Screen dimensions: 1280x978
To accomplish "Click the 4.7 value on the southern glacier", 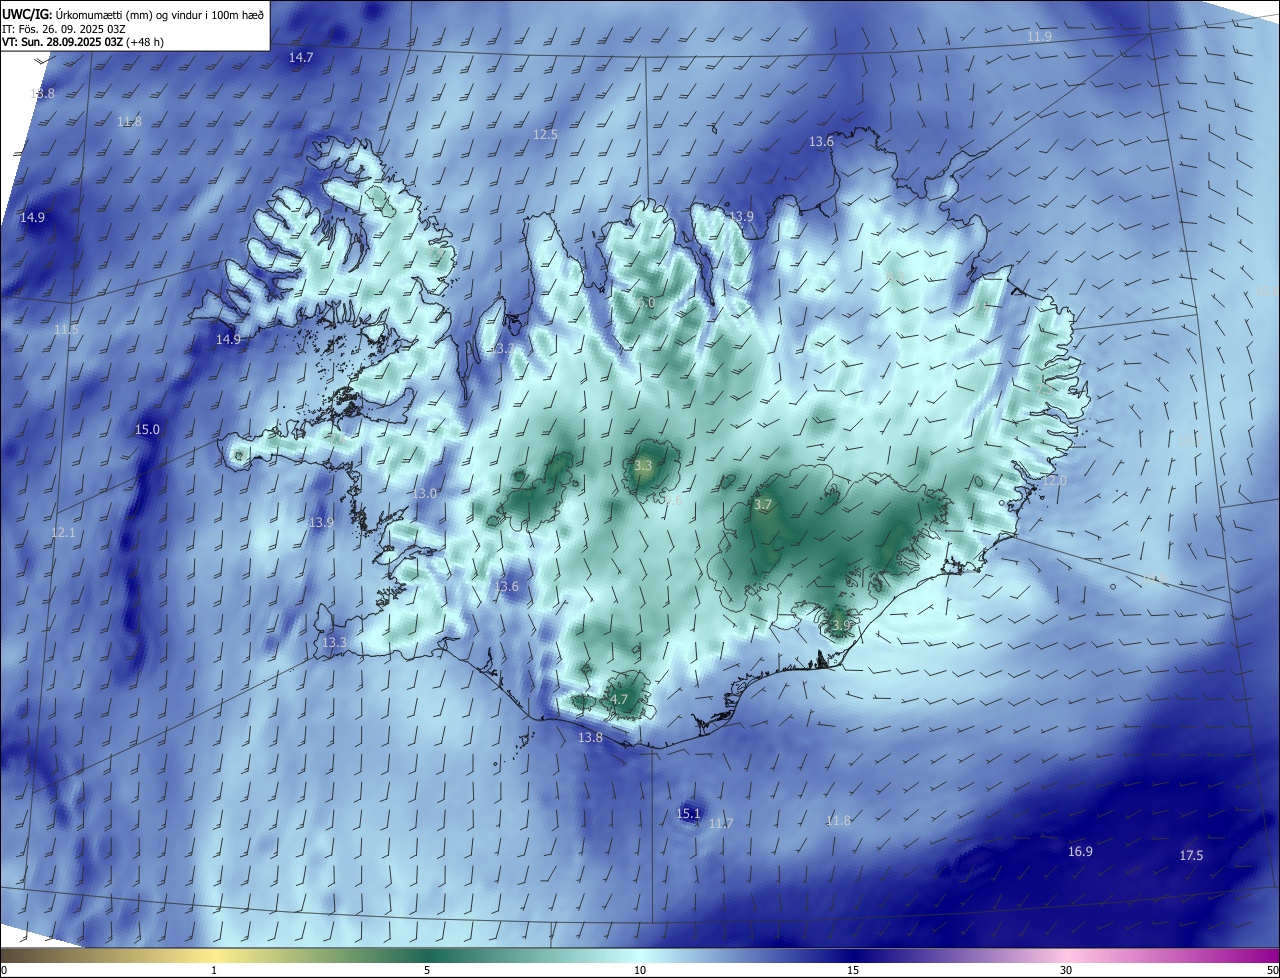I will [618, 700].
